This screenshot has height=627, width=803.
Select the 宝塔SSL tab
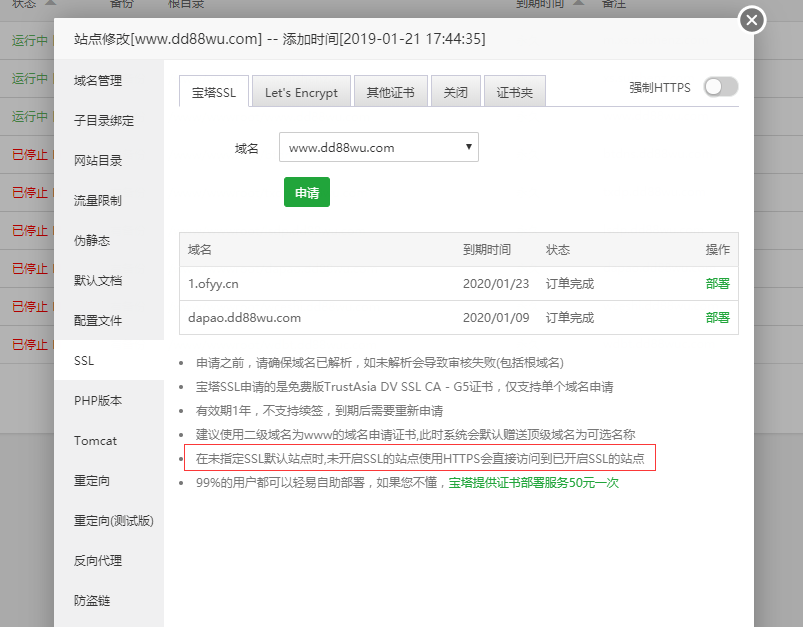(214, 92)
